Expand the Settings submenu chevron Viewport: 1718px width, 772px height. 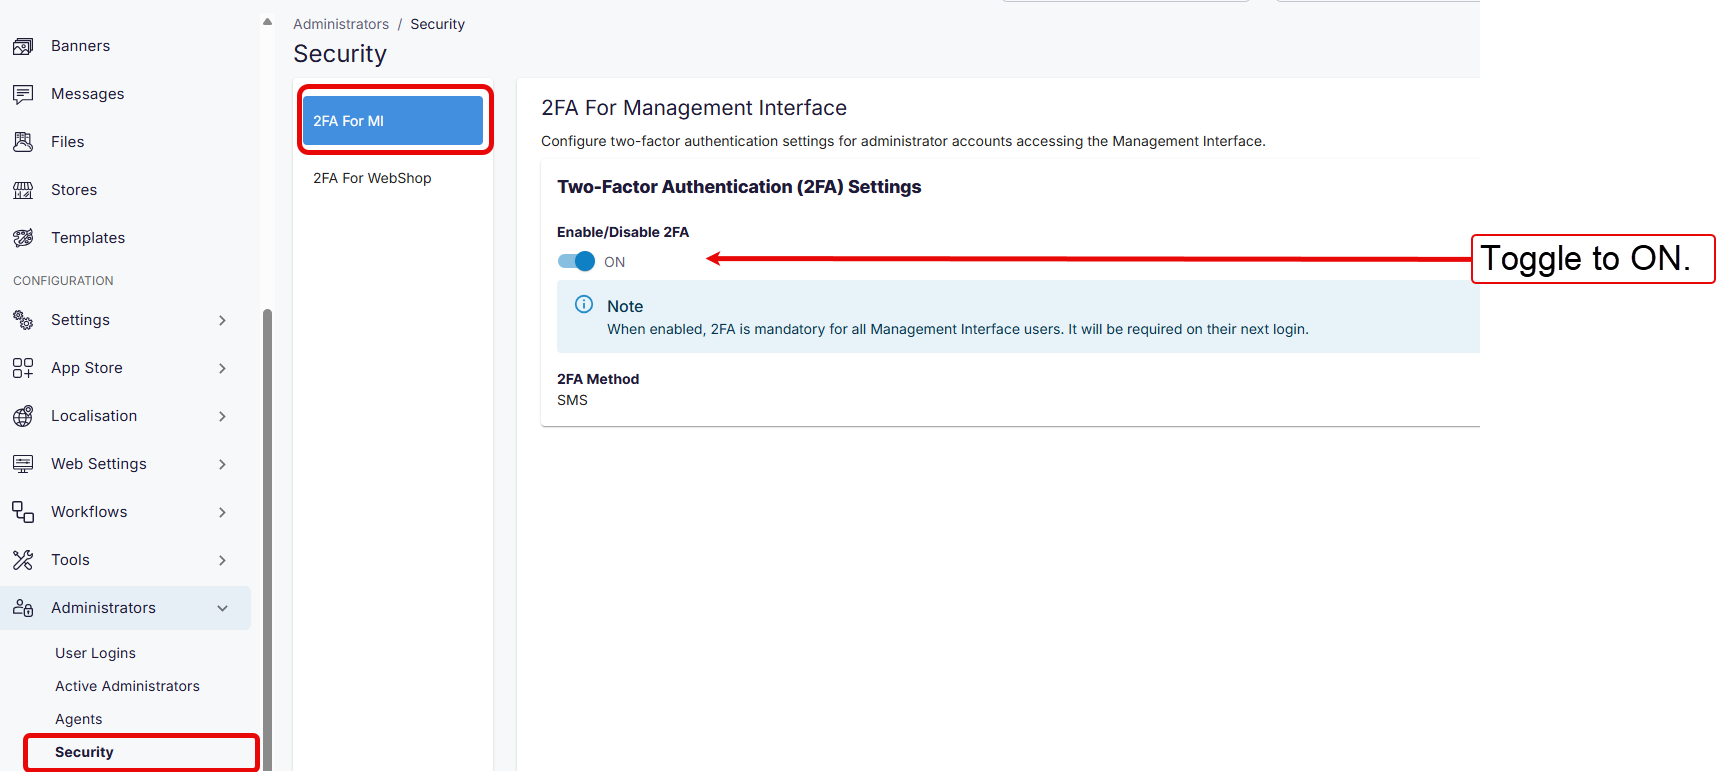coord(222,320)
